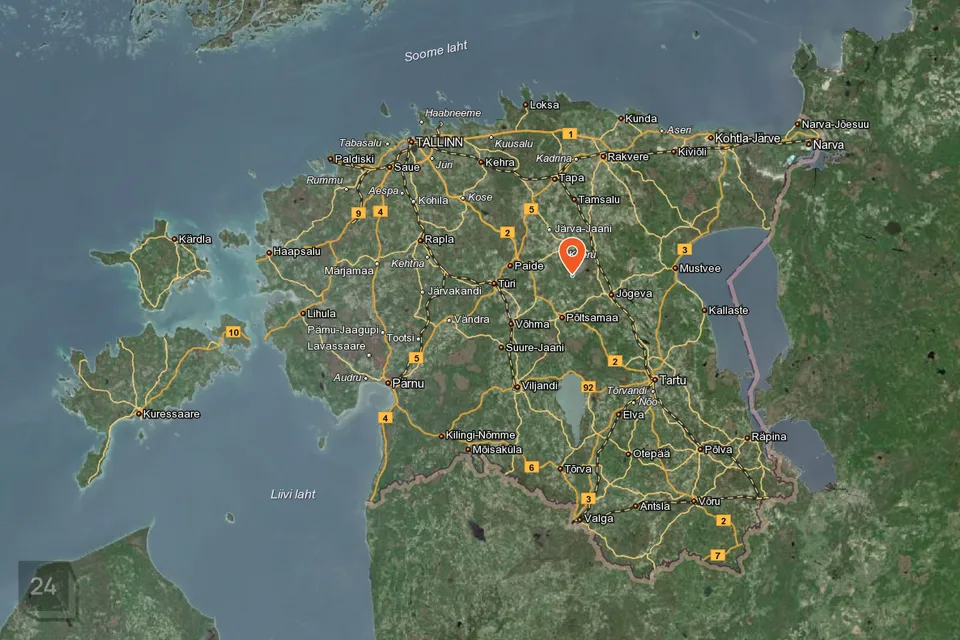Select the Kohtla-Järve city label
960x640 pixels.
pos(748,138)
